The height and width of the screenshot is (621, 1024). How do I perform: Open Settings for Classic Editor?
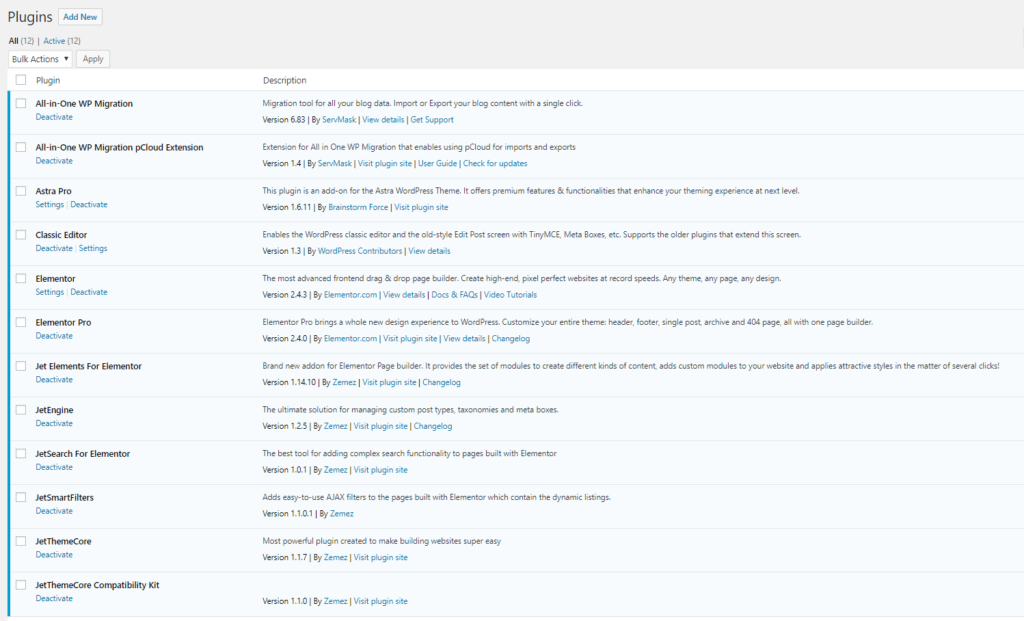tap(93, 249)
